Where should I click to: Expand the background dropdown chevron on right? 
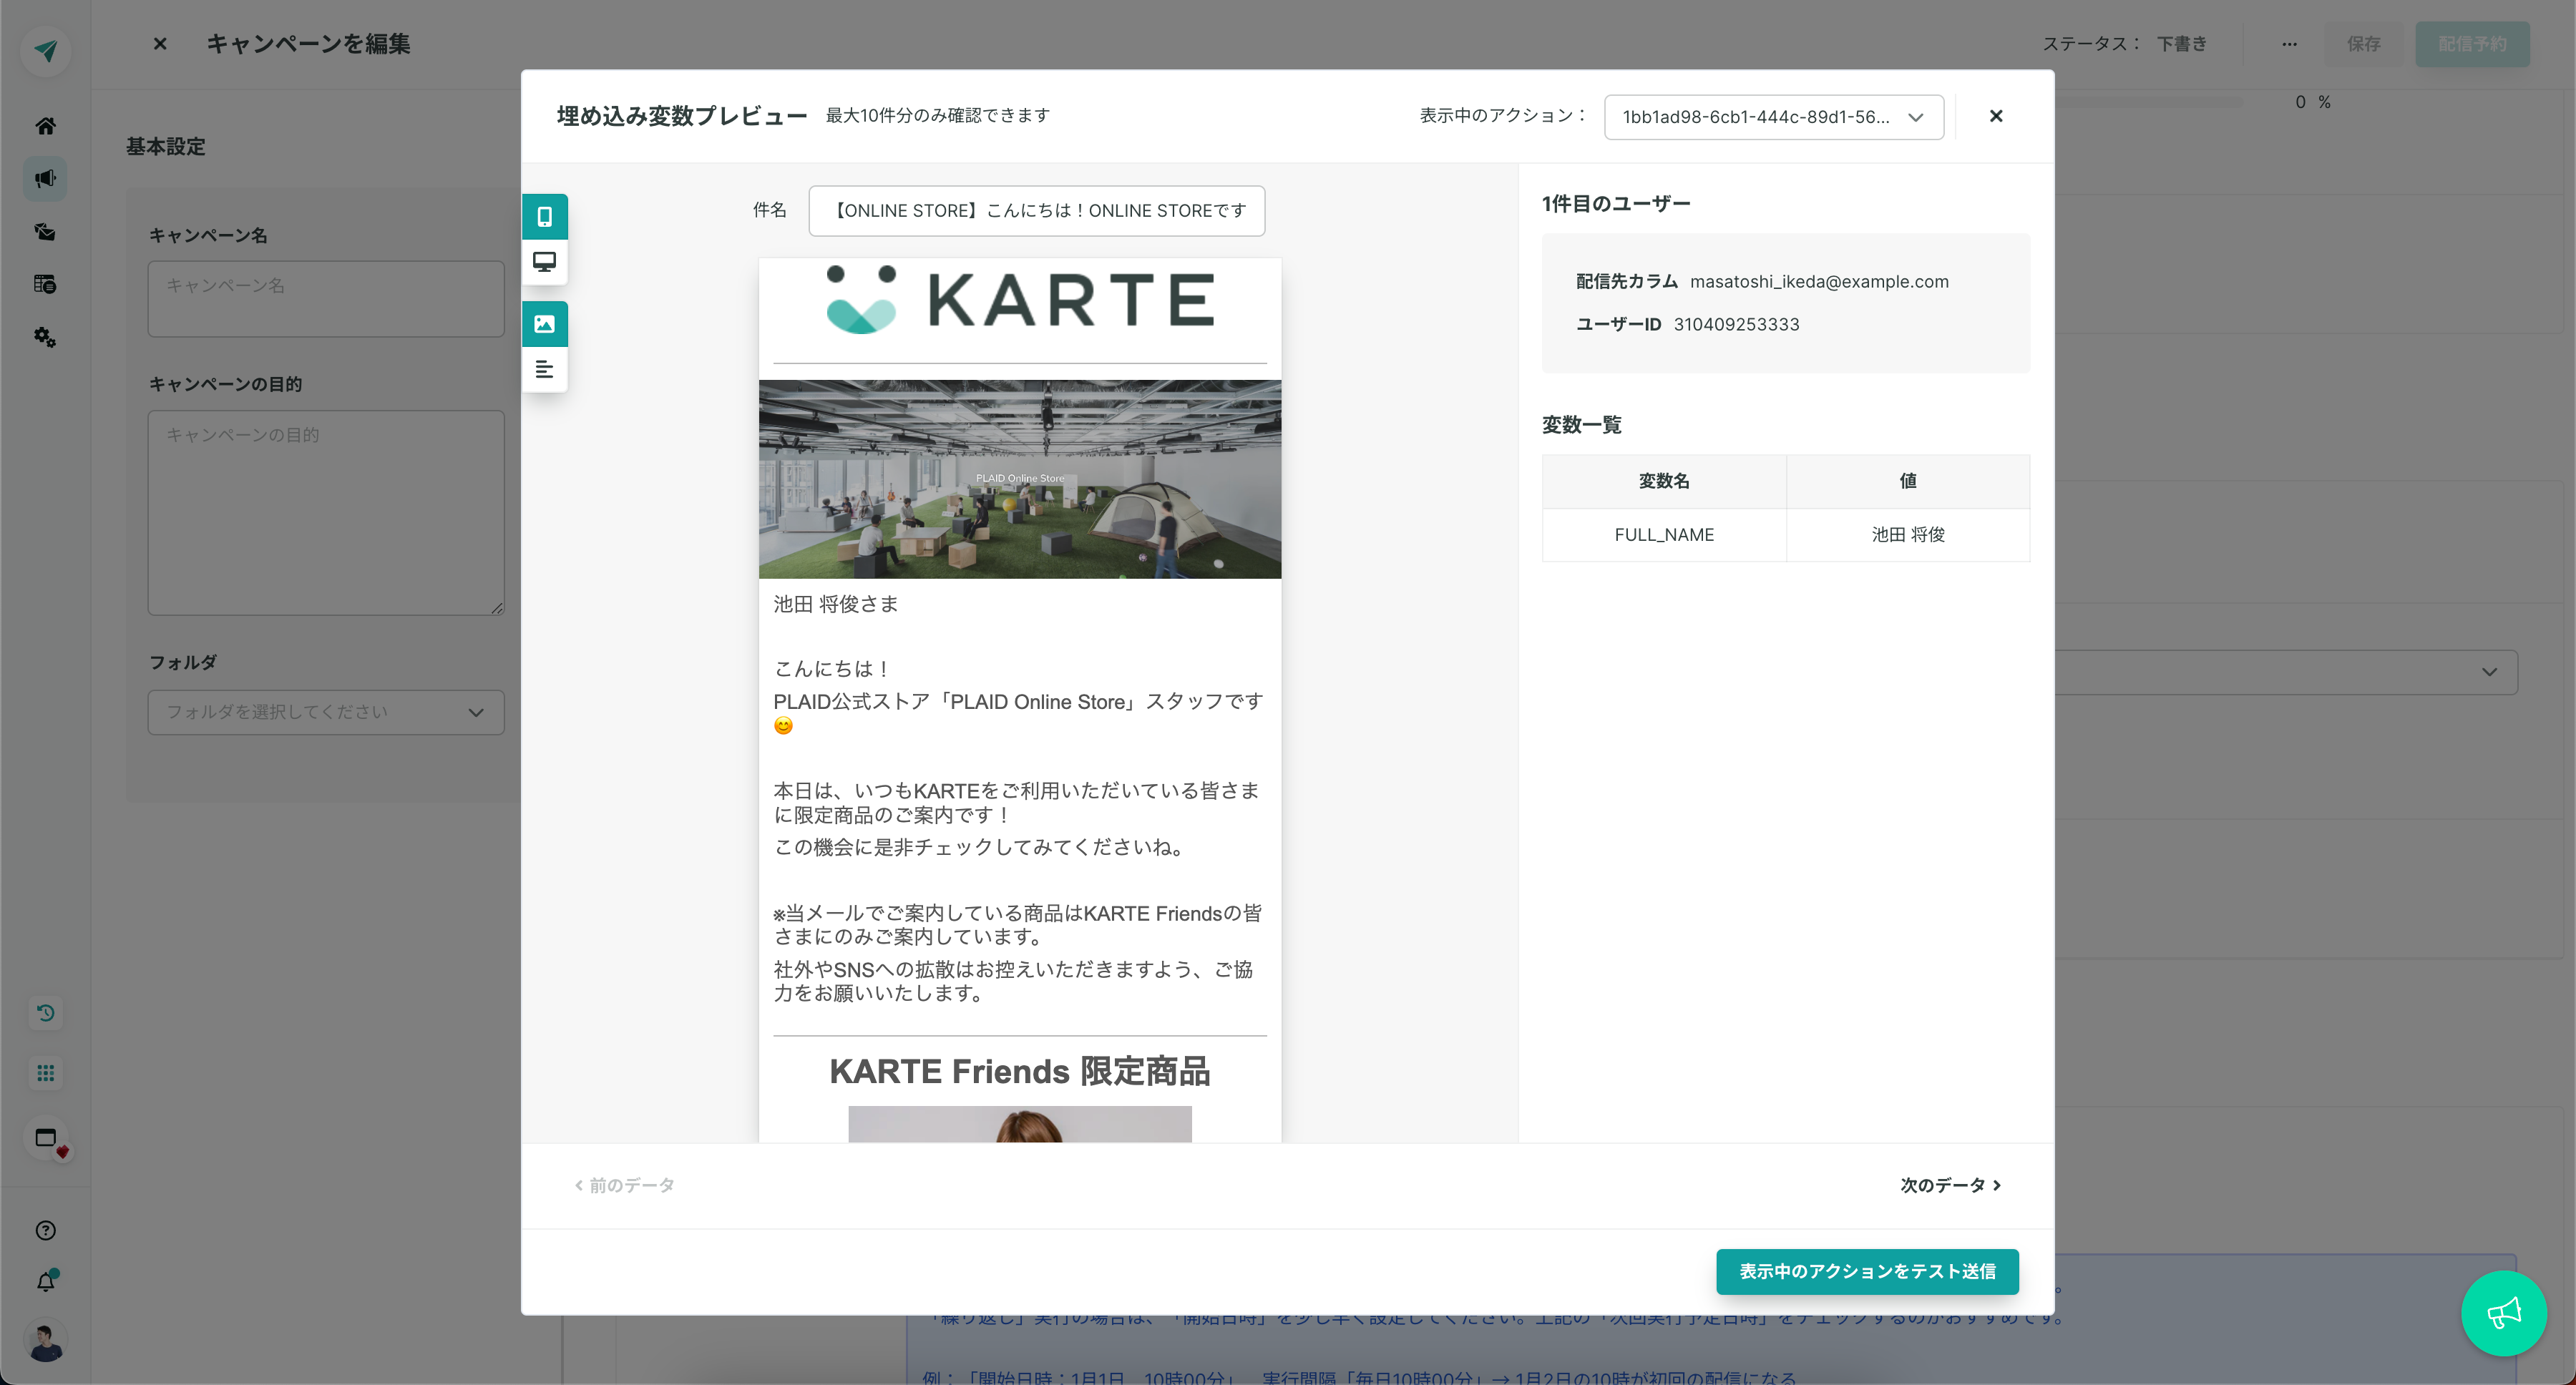click(2489, 672)
